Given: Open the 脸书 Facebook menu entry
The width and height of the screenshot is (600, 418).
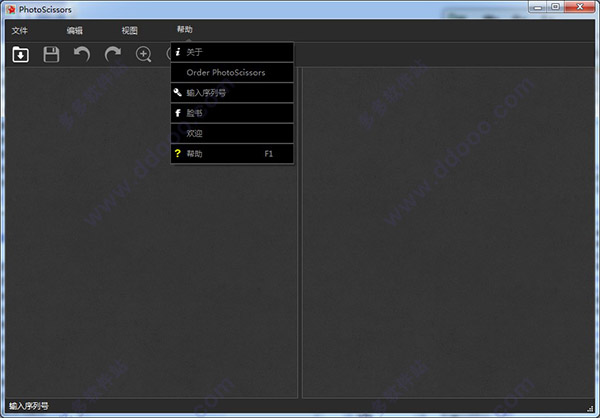Looking at the screenshot, I should point(232,113).
